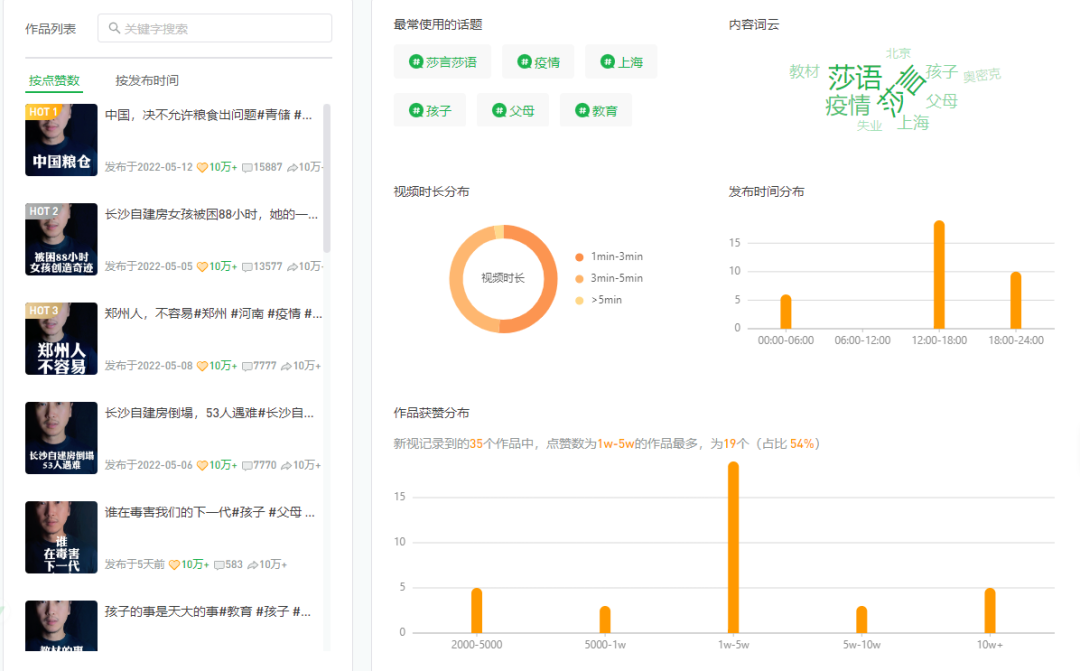This screenshot has width=1080, height=671.
Task: Click the like heart icon on 中国粮仓 video
Action: 201,168
